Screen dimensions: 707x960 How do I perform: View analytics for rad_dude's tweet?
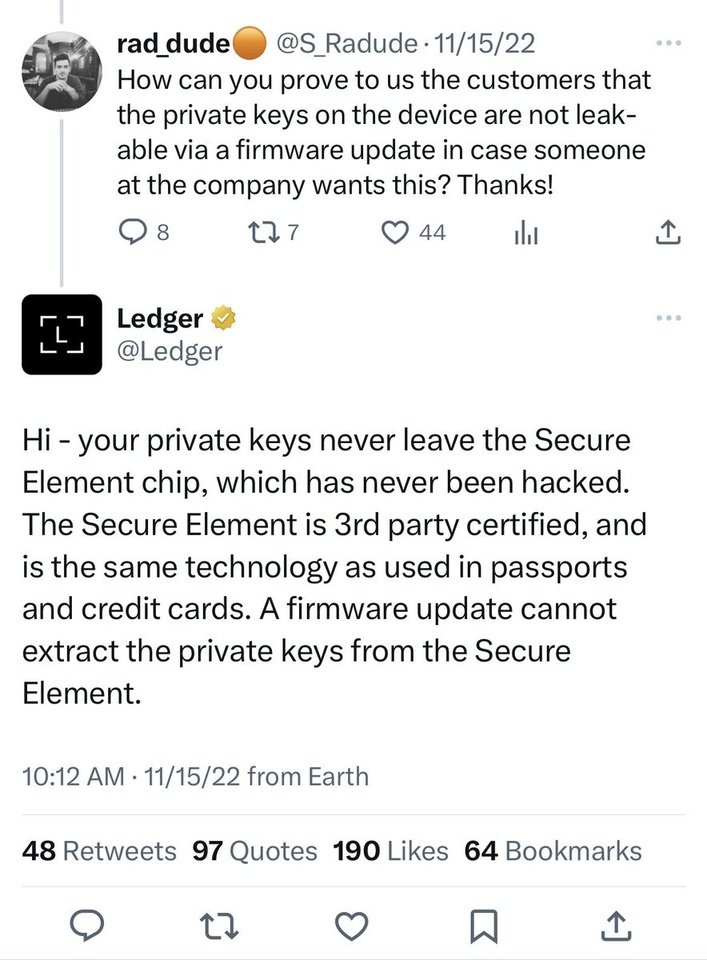(x=526, y=233)
